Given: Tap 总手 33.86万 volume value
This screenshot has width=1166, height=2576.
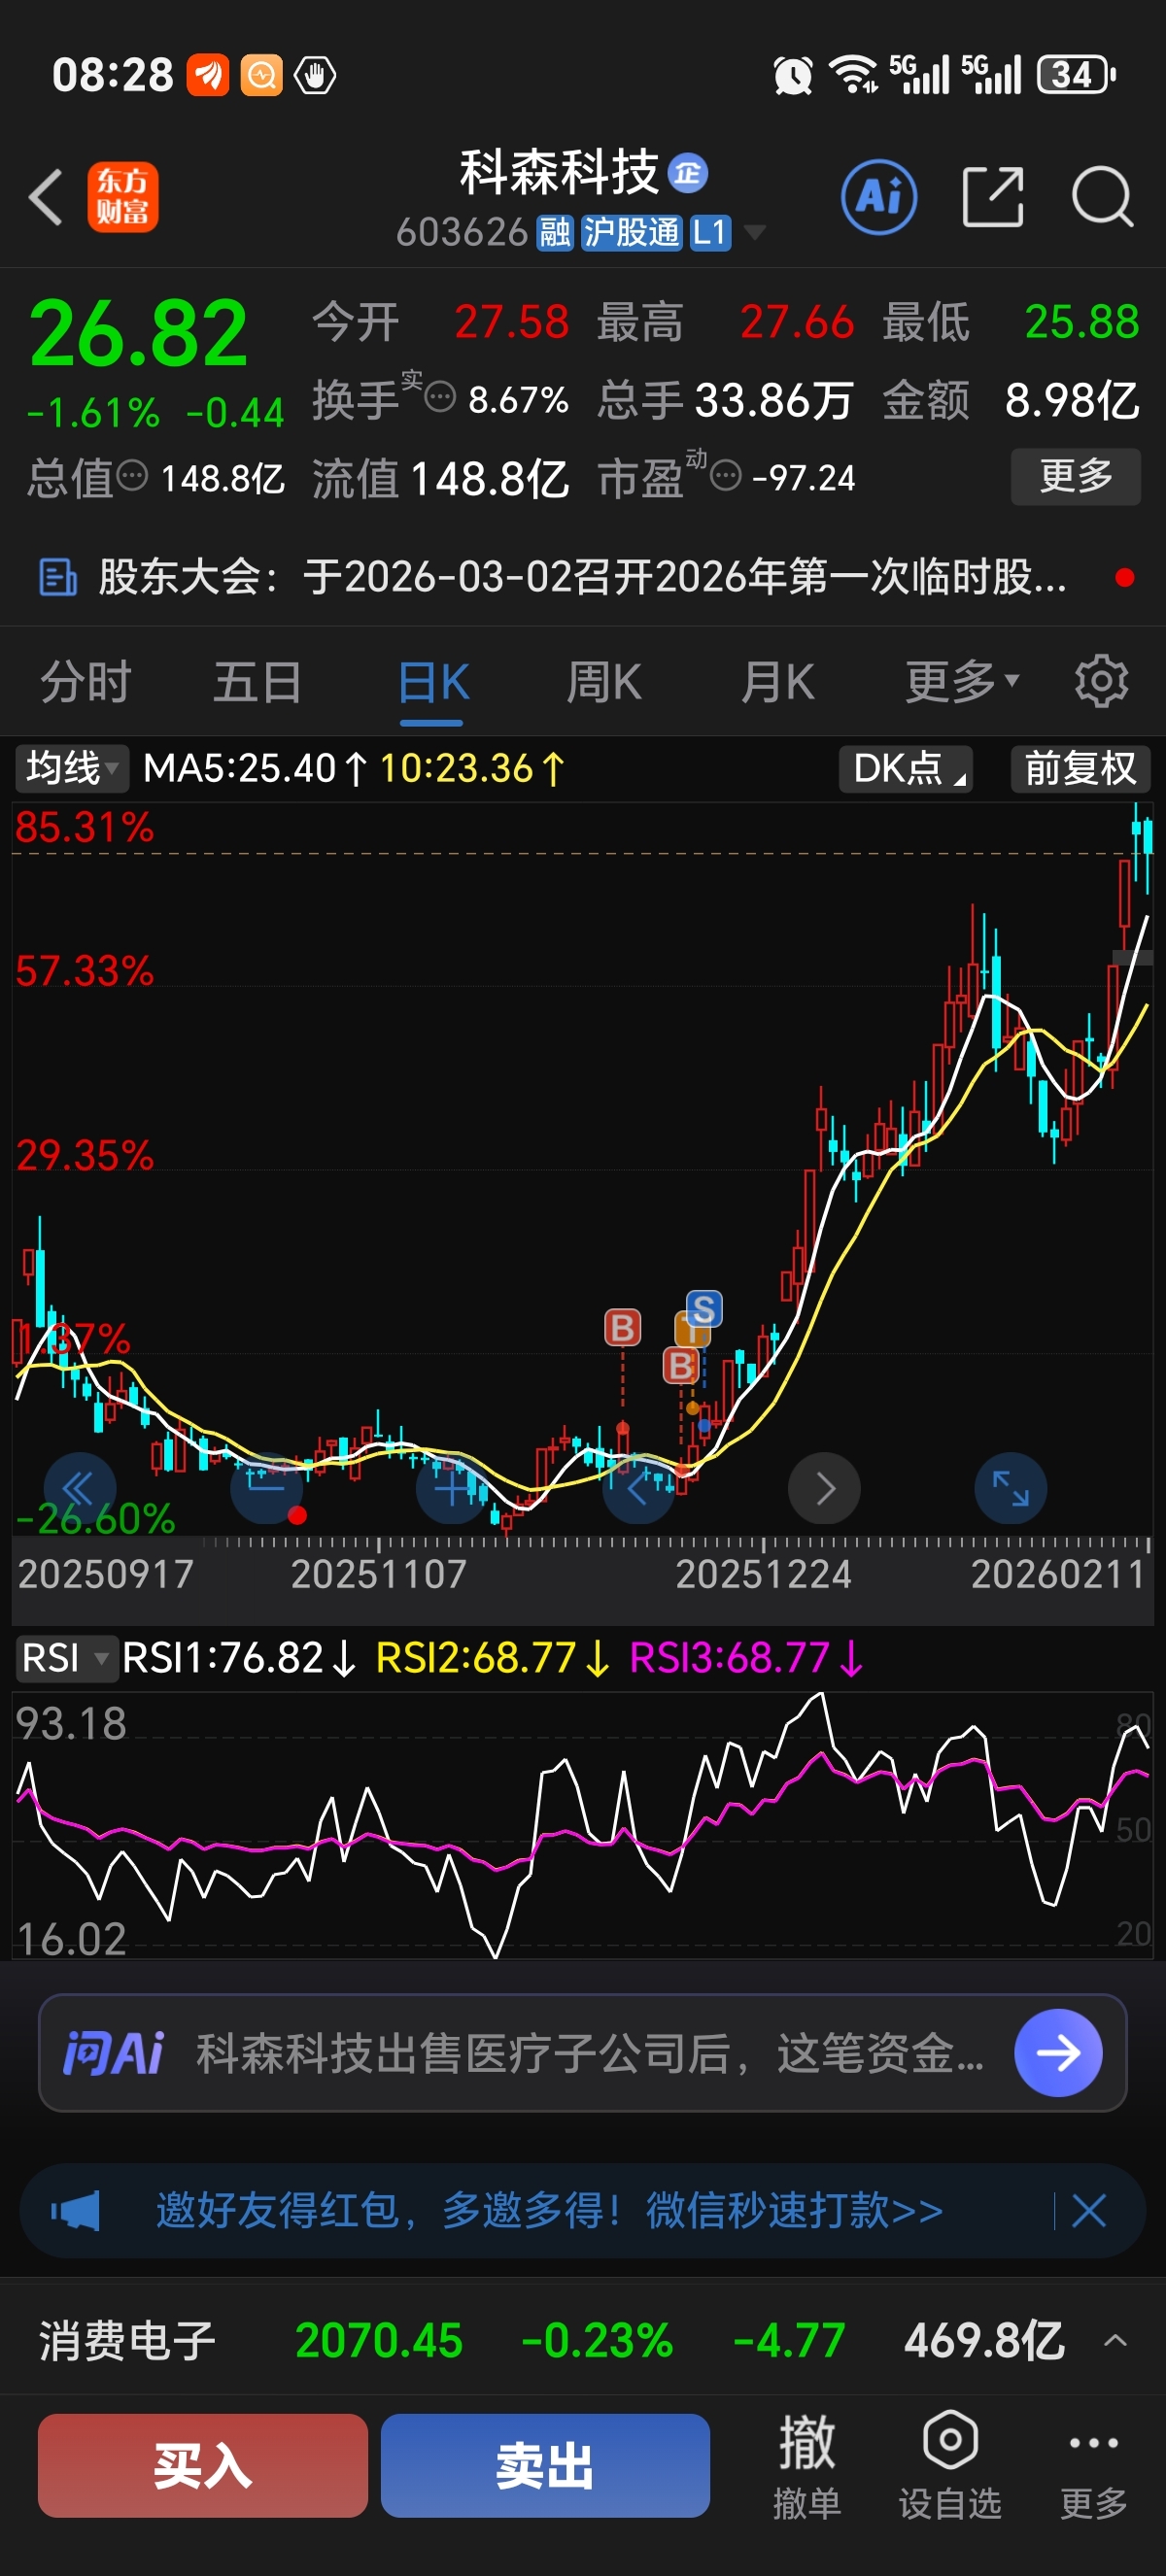Looking at the screenshot, I should [725, 400].
